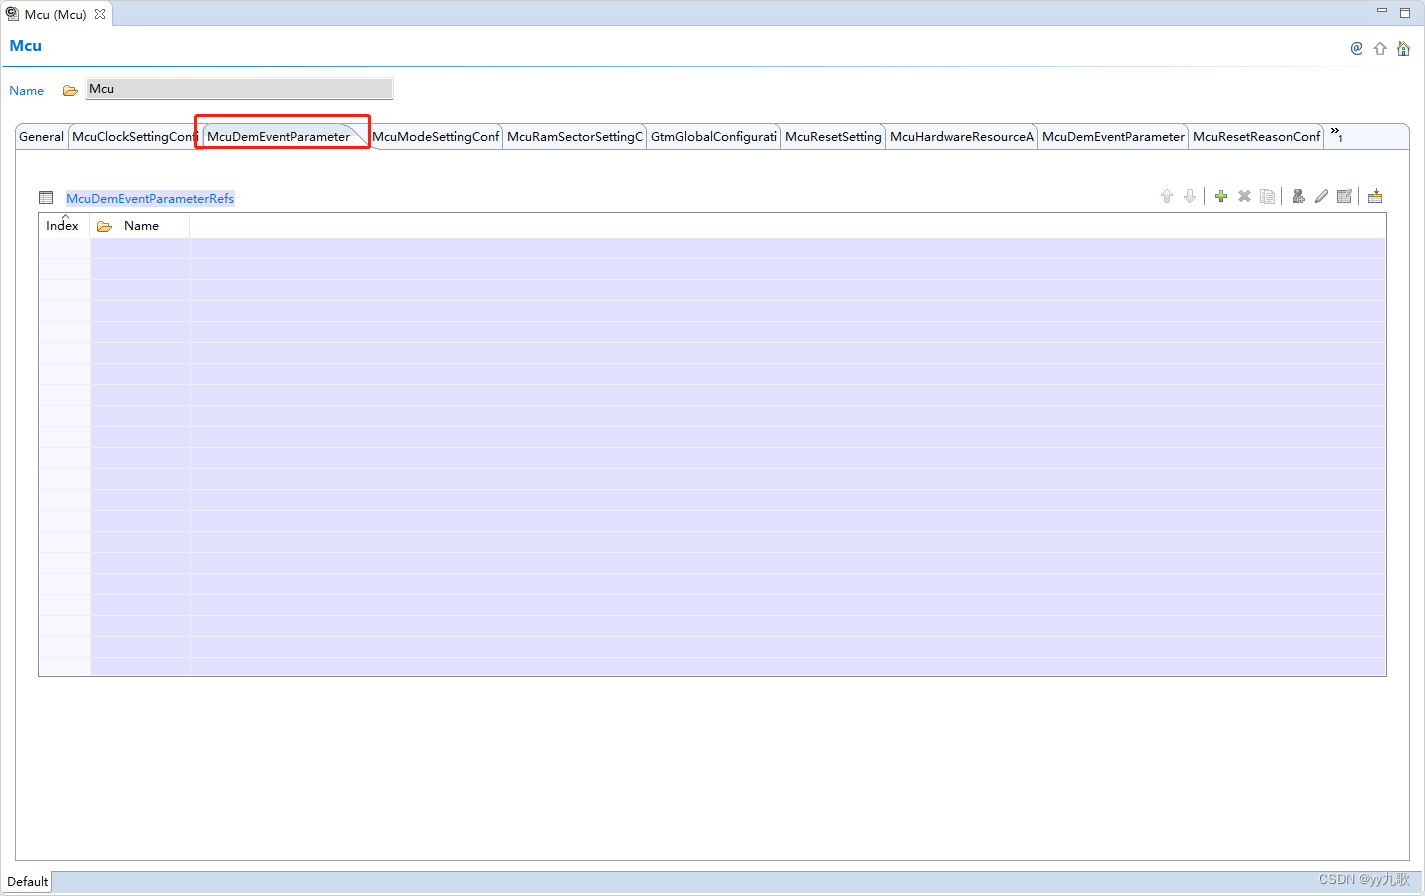Click the move-down arrow in list toolbar
1425x896 pixels.
[1189, 196]
